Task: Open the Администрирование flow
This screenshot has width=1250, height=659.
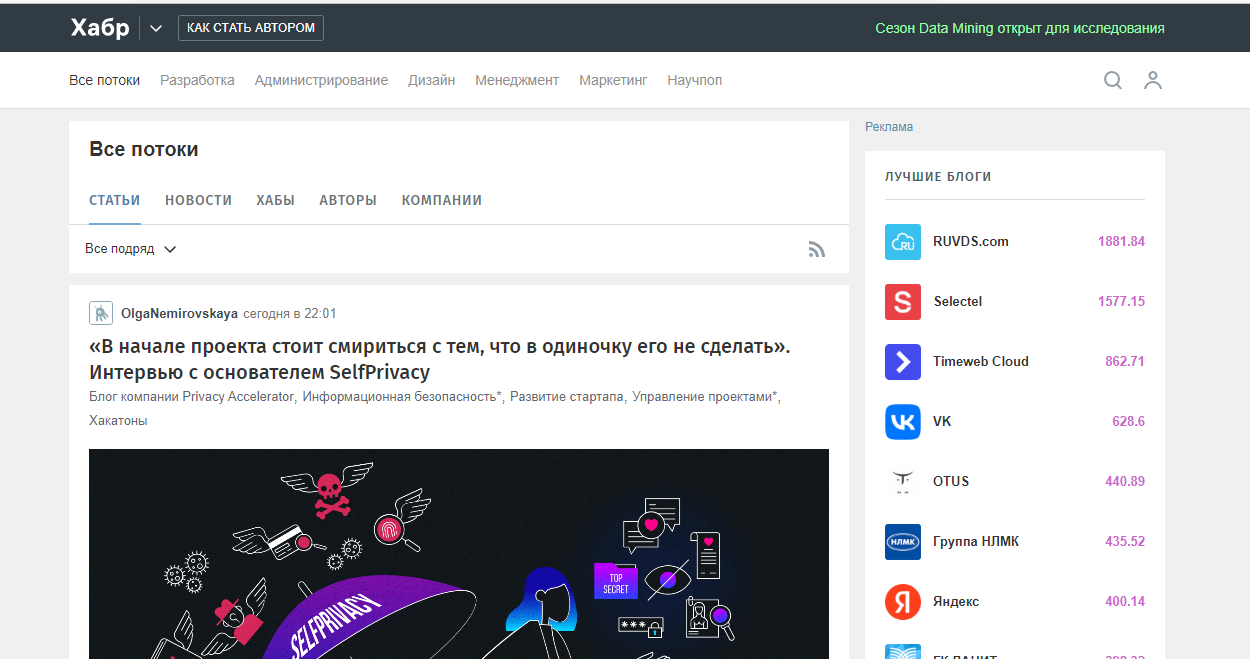Action: click(321, 80)
